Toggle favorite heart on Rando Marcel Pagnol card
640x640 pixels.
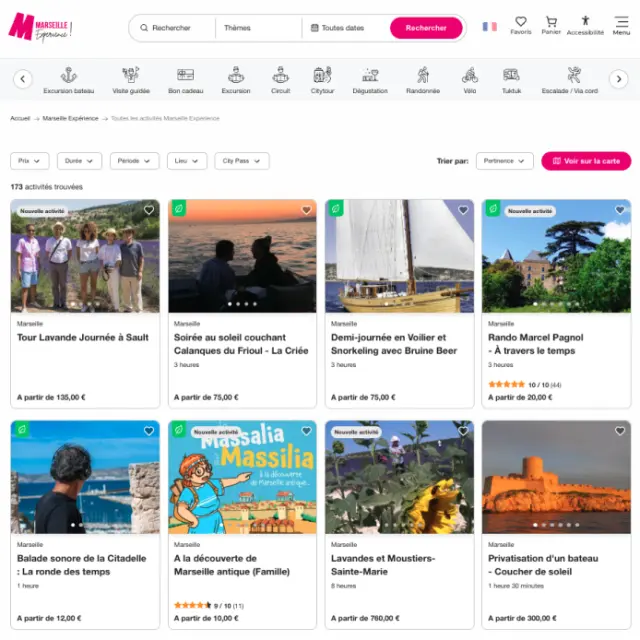[620, 210]
